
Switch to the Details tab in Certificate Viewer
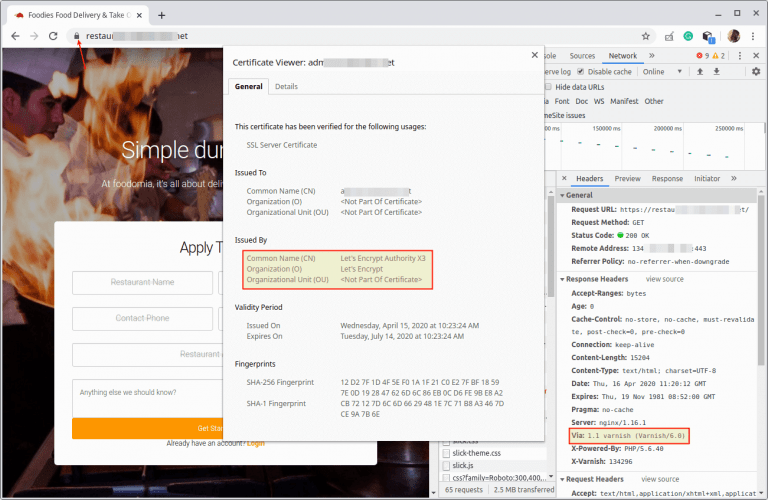coord(286,86)
